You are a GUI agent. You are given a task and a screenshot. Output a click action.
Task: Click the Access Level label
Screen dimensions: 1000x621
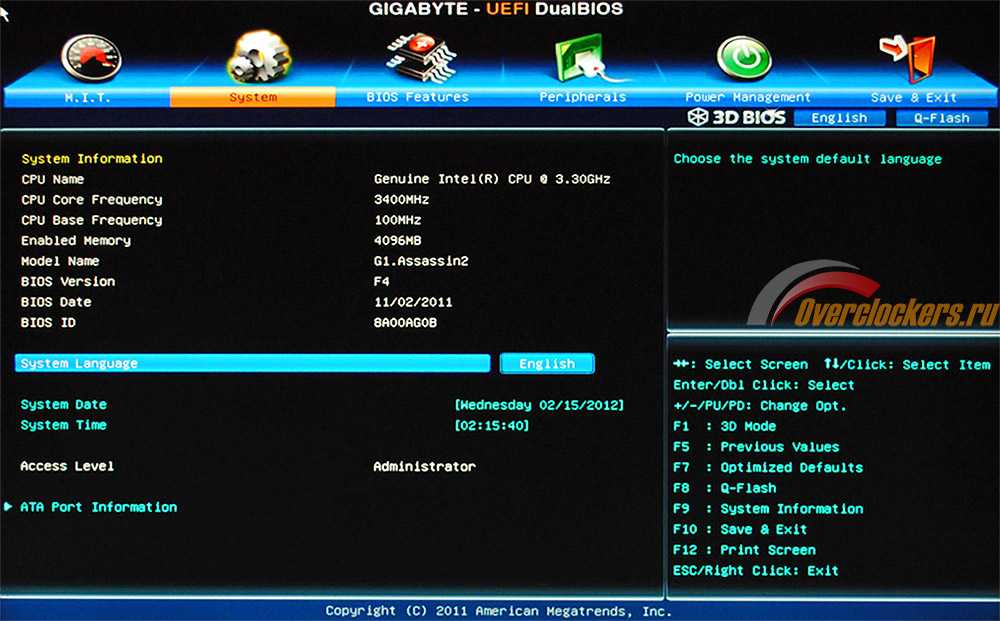[x=67, y=466]
